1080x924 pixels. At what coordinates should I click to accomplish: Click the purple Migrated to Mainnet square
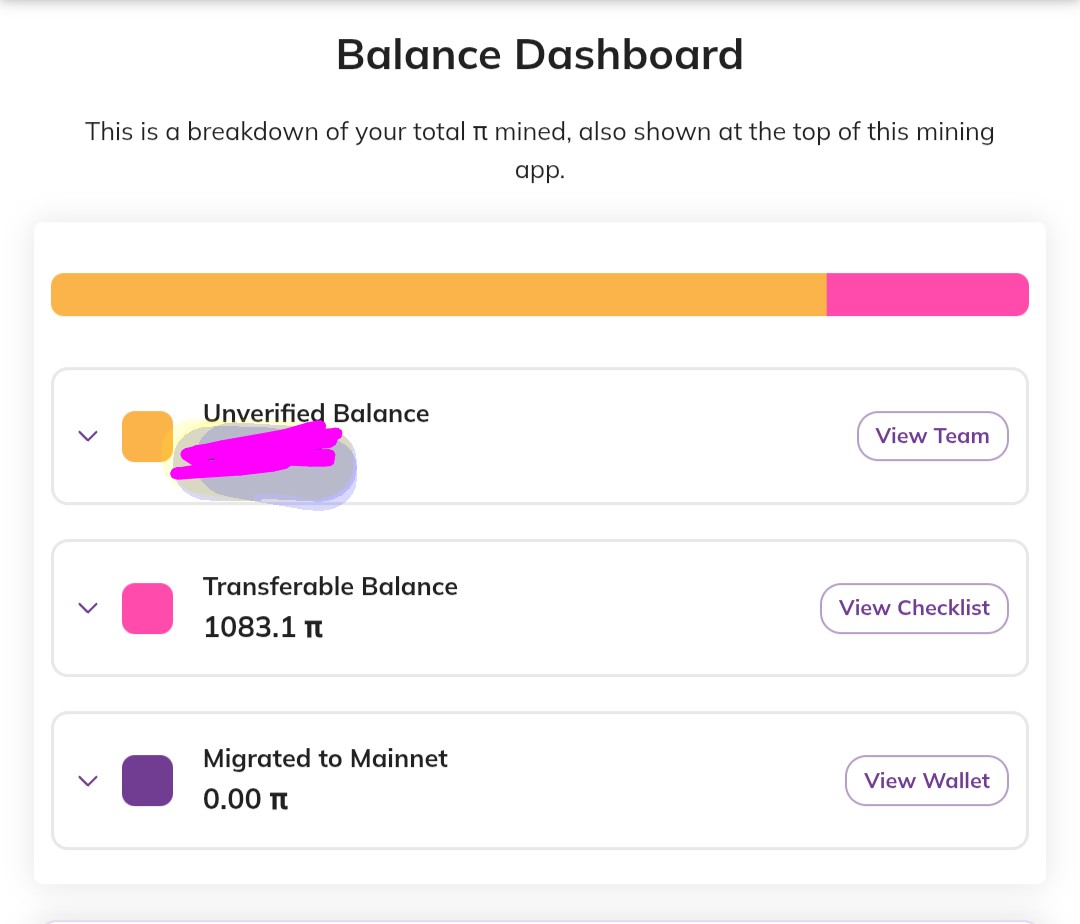(x=147, y=781)
